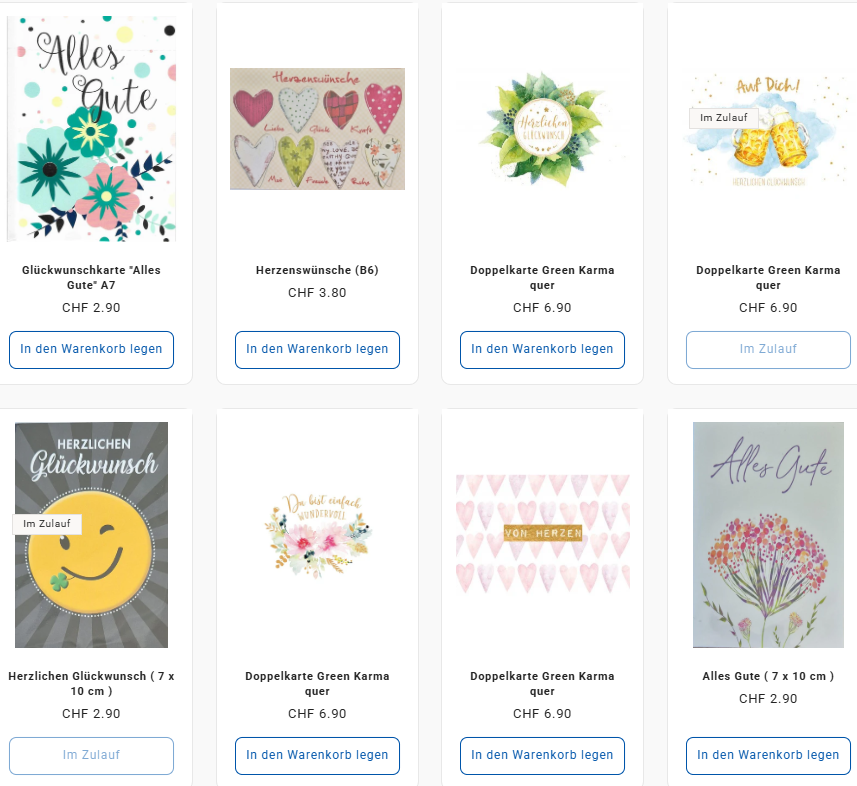Open the Herzenswünsche hearts card image
857x786 pixels.
[x=317, y=129]
